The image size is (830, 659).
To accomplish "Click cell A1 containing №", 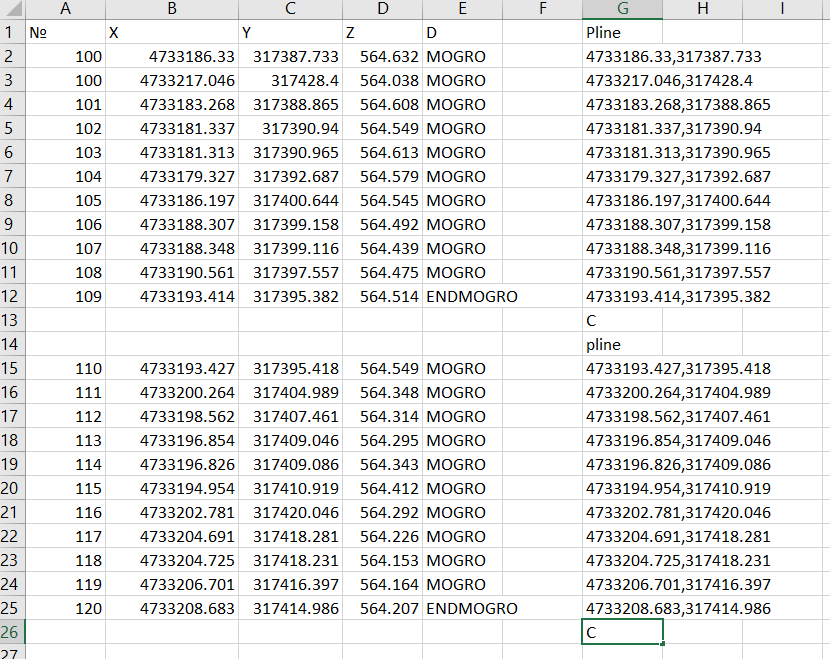I will coord(65,32).
